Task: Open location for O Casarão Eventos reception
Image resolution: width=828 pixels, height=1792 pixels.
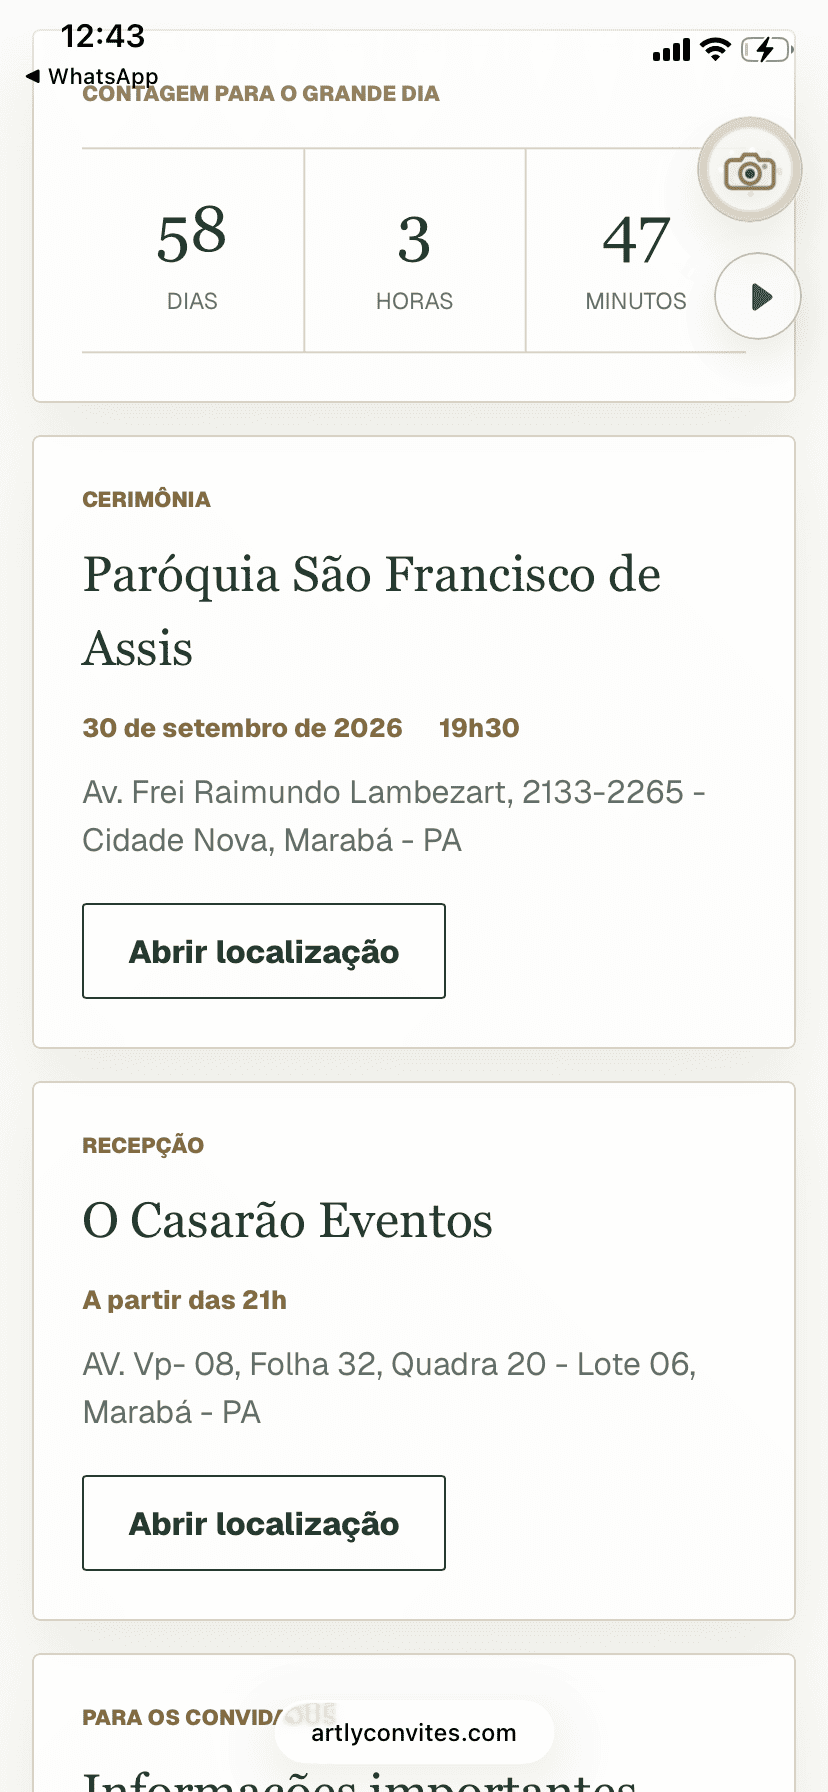Action: point(264,1523)
